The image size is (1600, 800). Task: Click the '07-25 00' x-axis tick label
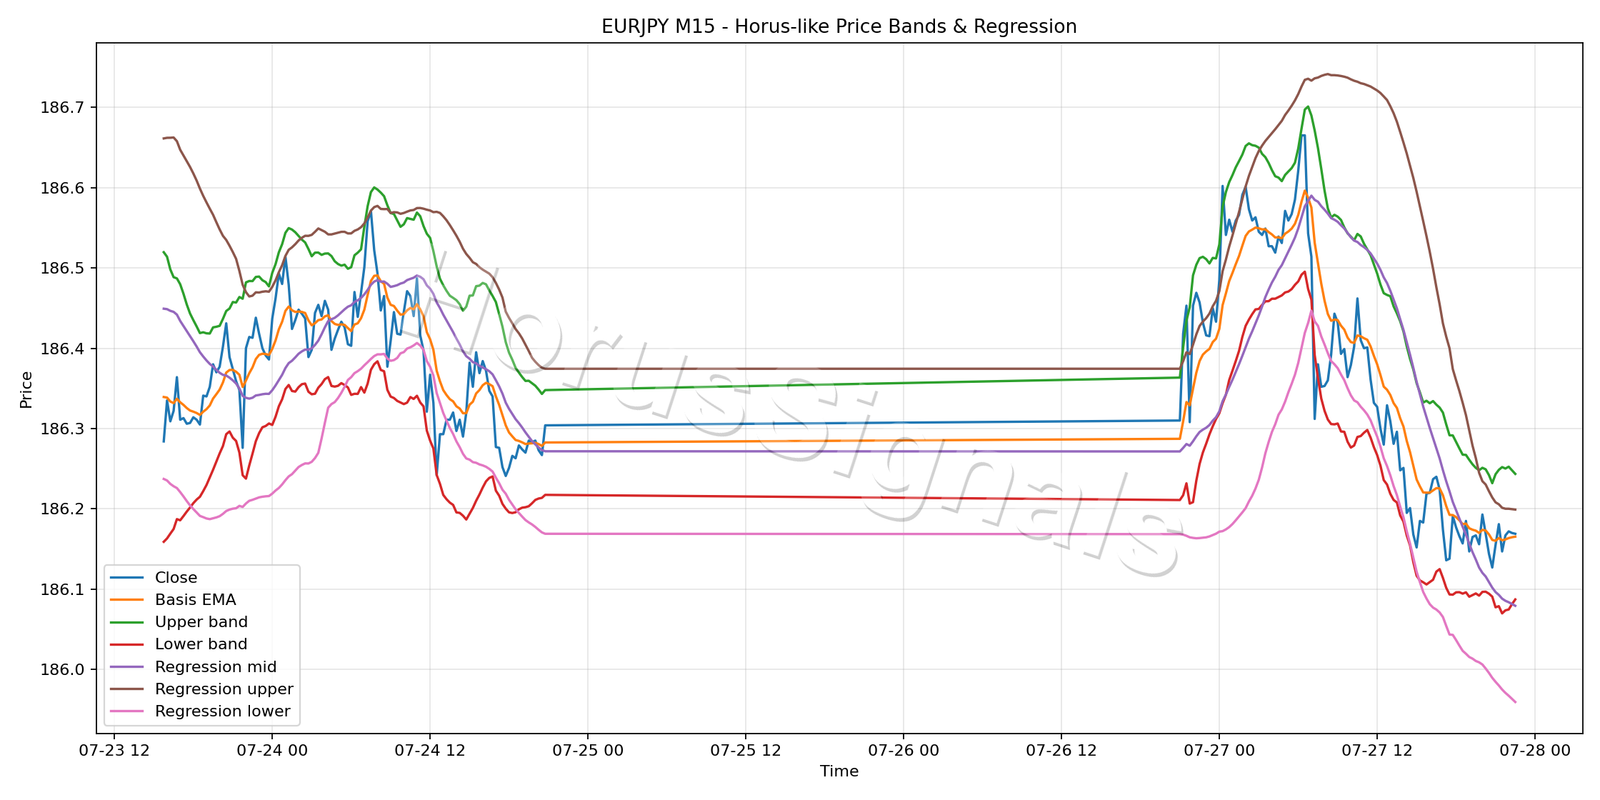tap(588, 750)
